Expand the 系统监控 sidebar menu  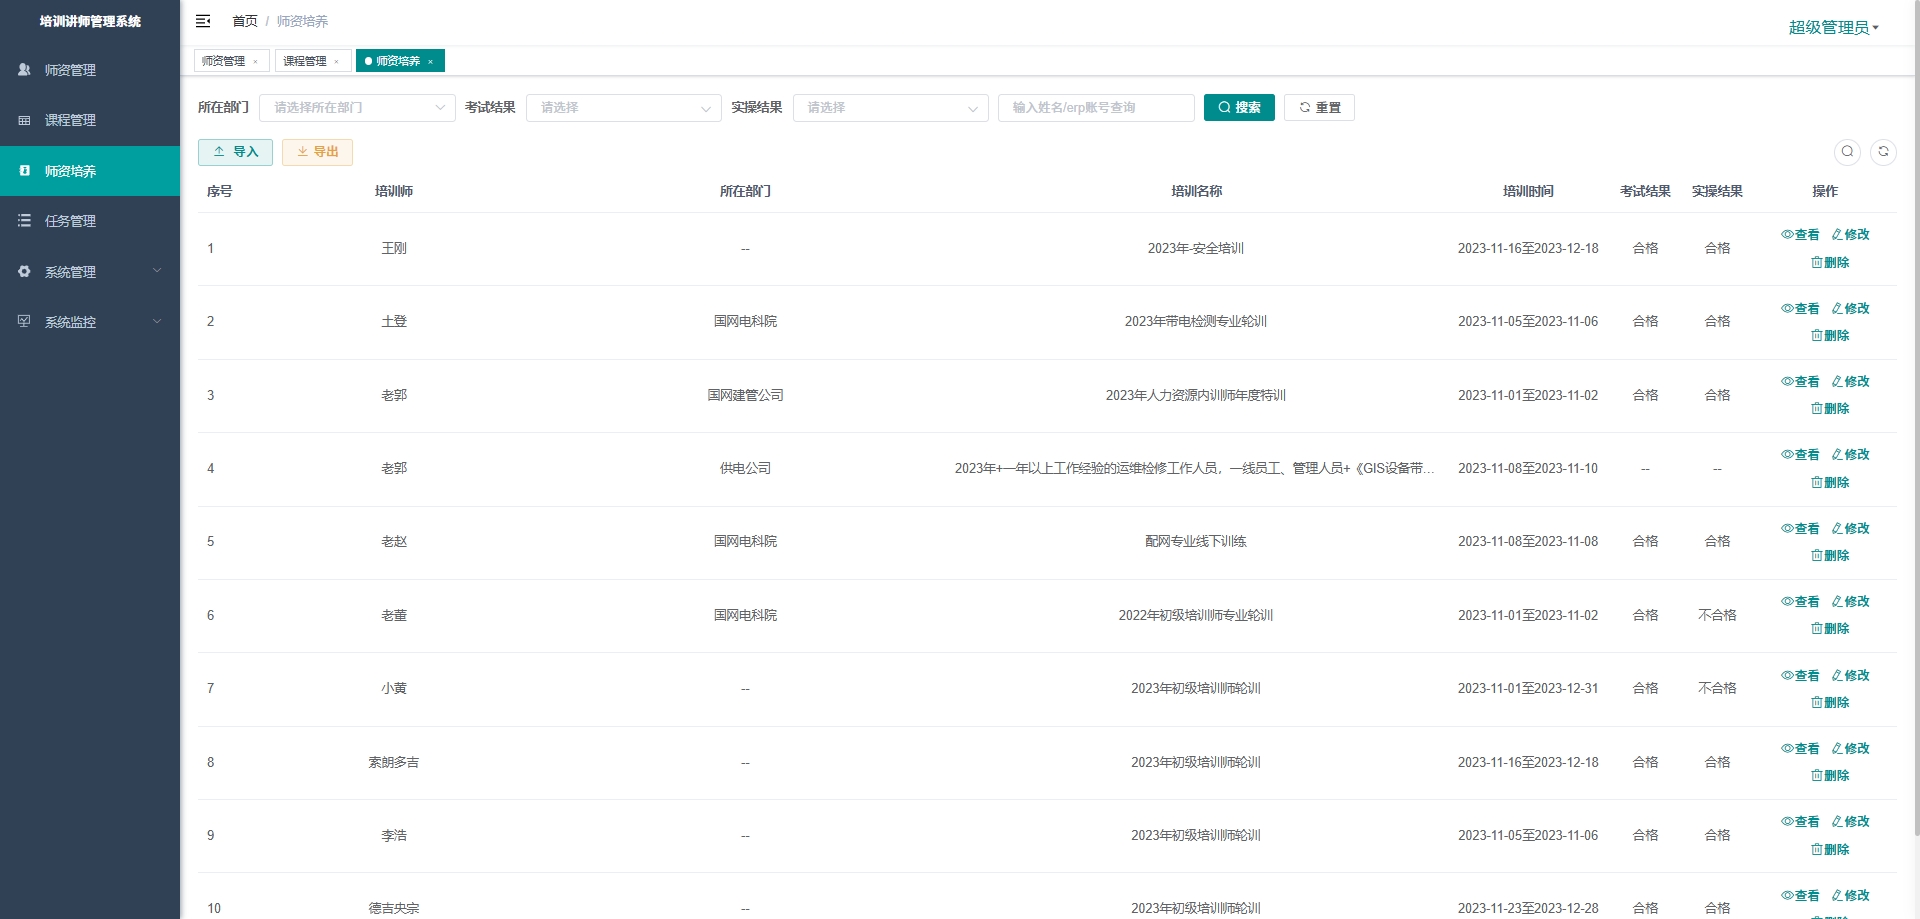[90, 322]
